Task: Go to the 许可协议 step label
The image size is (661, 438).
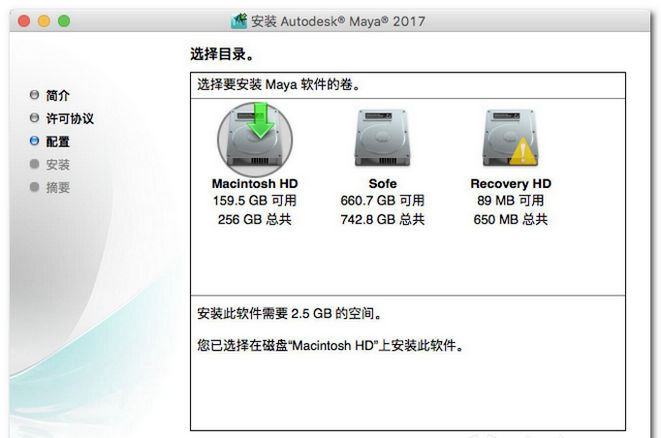Action: pos(70,118)
